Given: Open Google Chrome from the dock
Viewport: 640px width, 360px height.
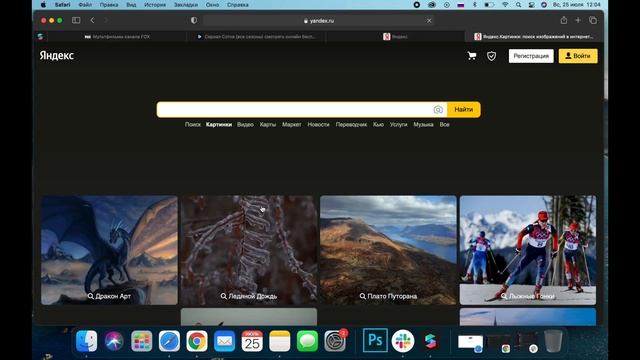Looking at the screenshot, I should point(197,341).
